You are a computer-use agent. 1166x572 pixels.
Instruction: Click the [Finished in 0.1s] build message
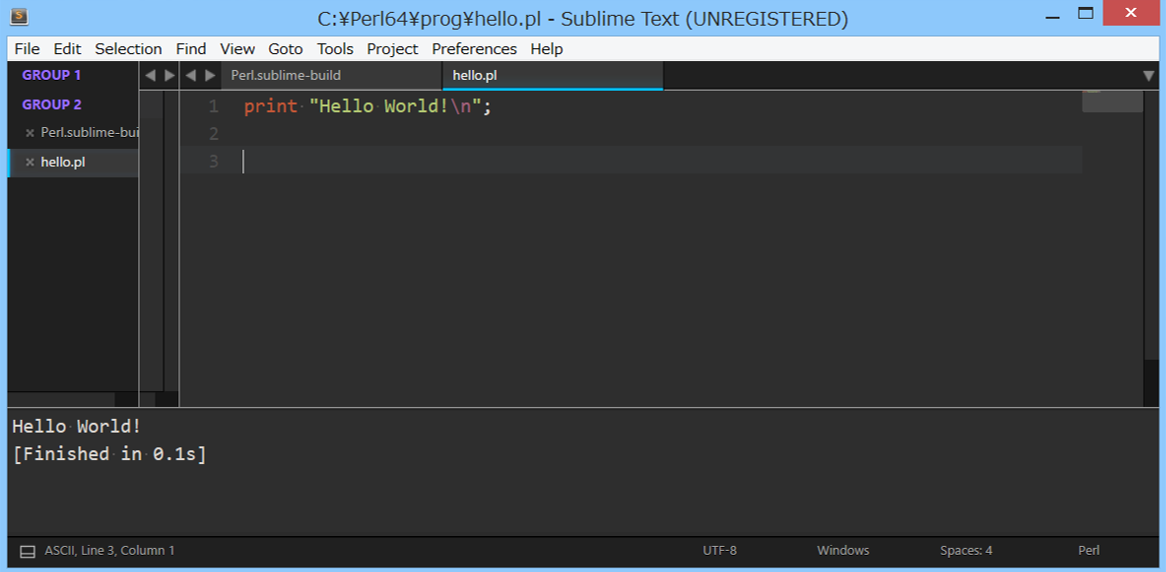(x=109, y=454)
